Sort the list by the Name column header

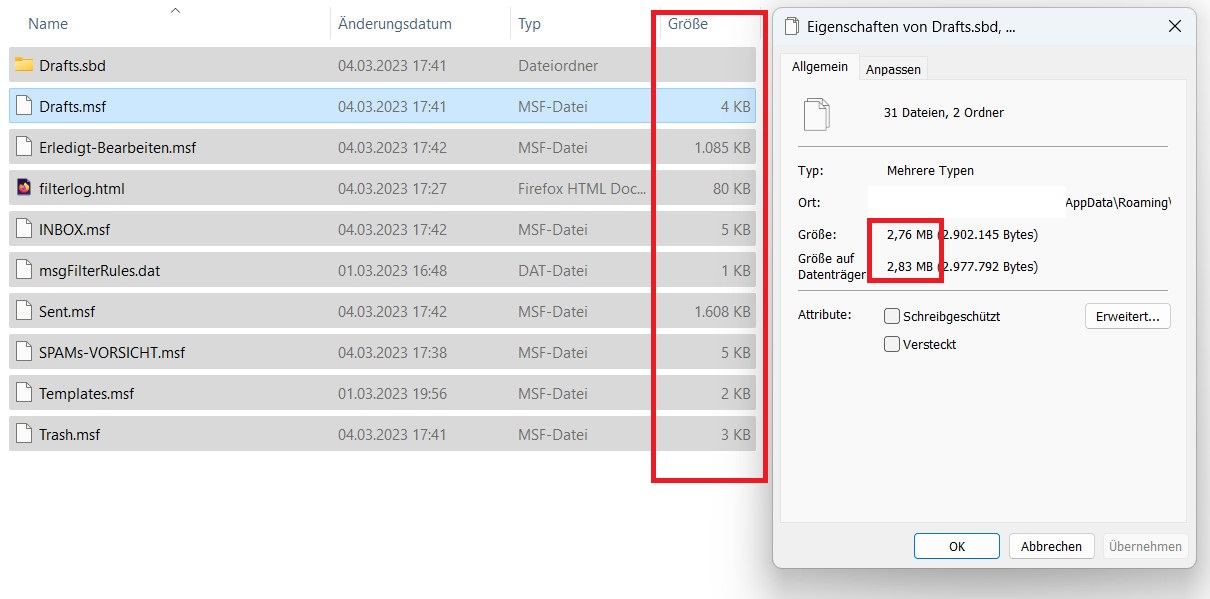pos(49,23)
